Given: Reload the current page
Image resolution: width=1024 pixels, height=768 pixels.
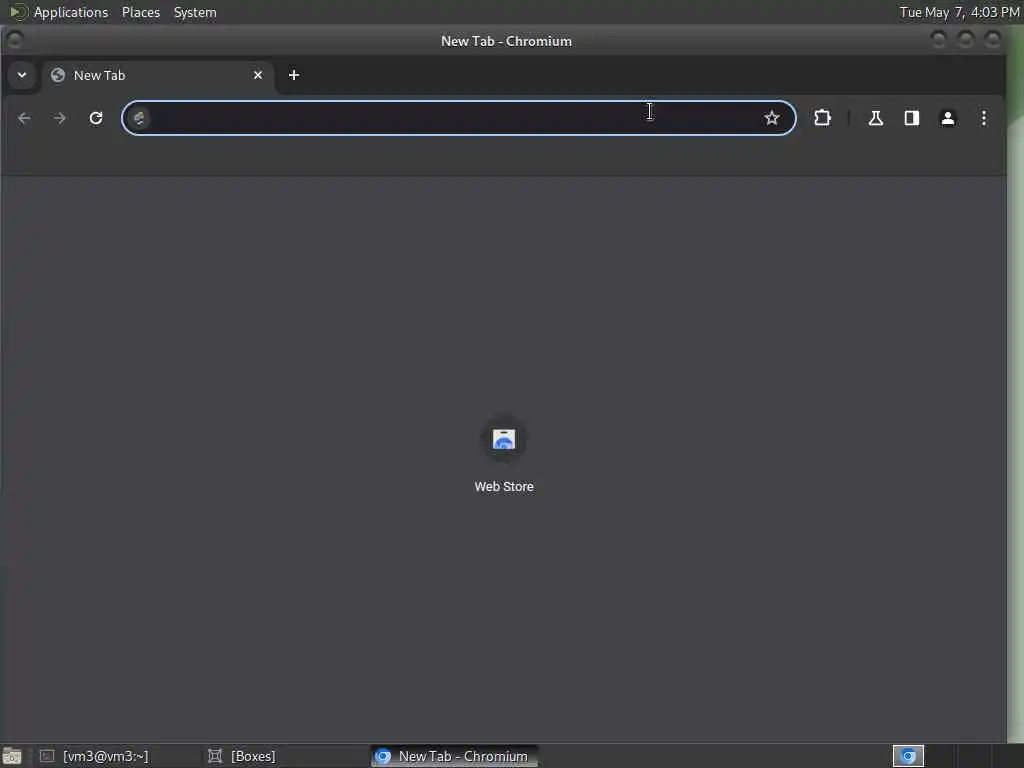Looking at the screenshot, I should click(x=96, y=118).
